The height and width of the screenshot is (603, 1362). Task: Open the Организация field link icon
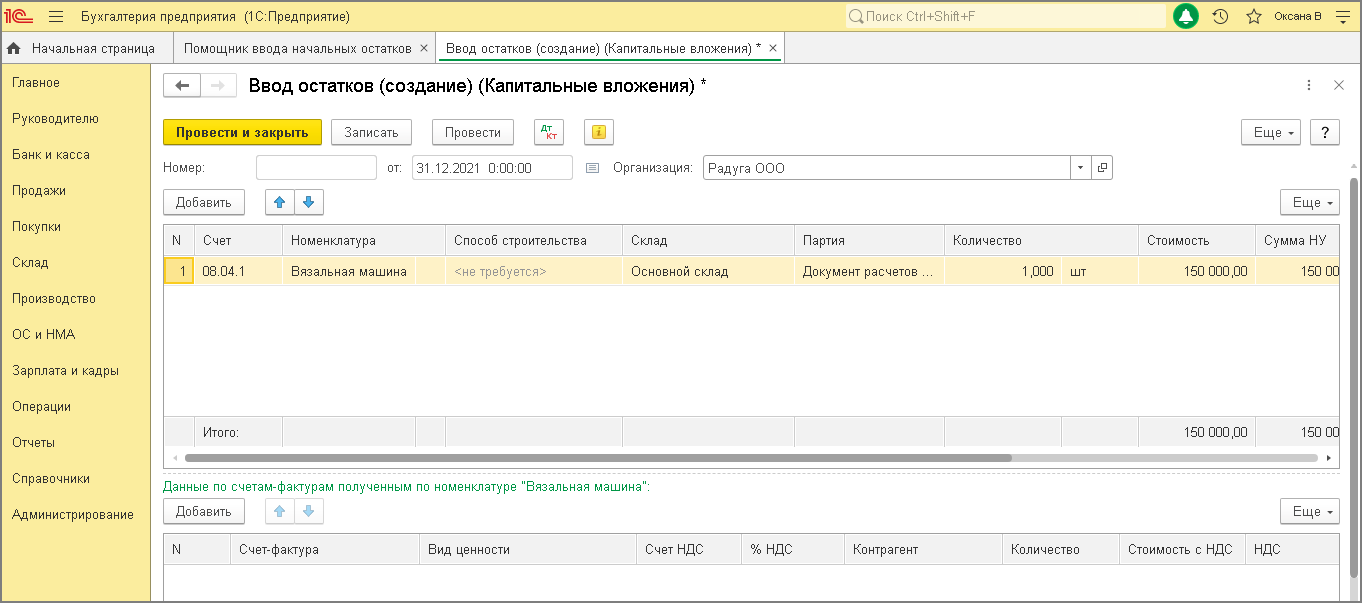point(1102,168)
